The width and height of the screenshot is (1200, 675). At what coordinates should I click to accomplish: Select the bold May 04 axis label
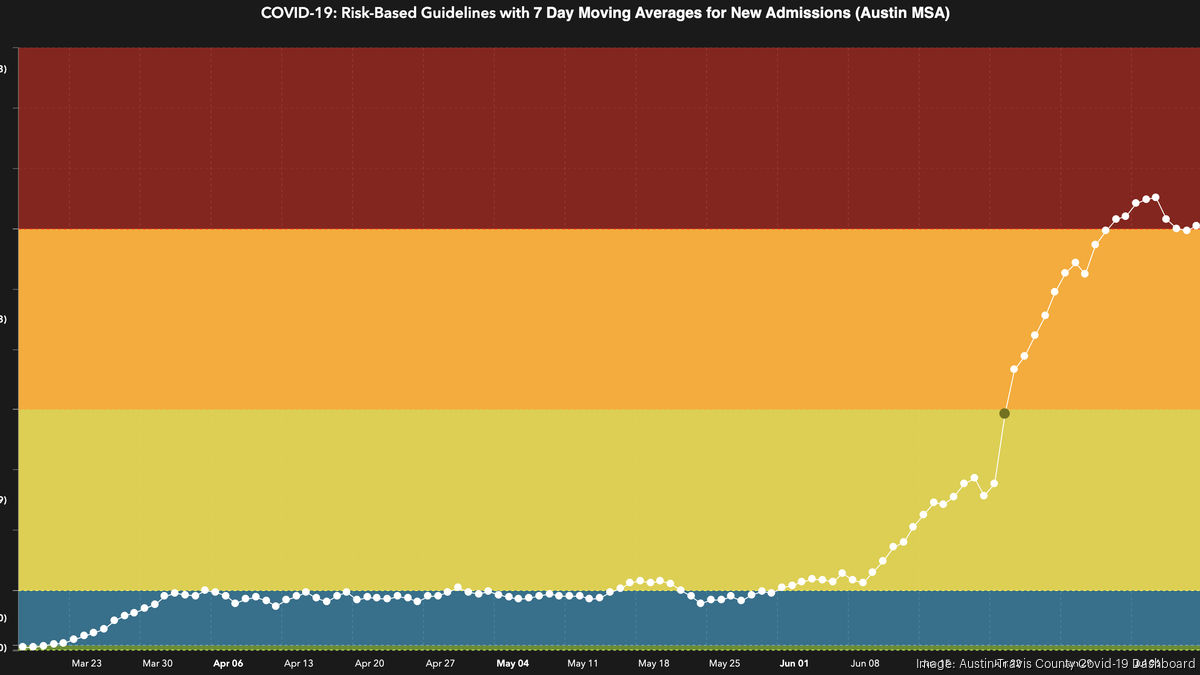click(512, 663)
